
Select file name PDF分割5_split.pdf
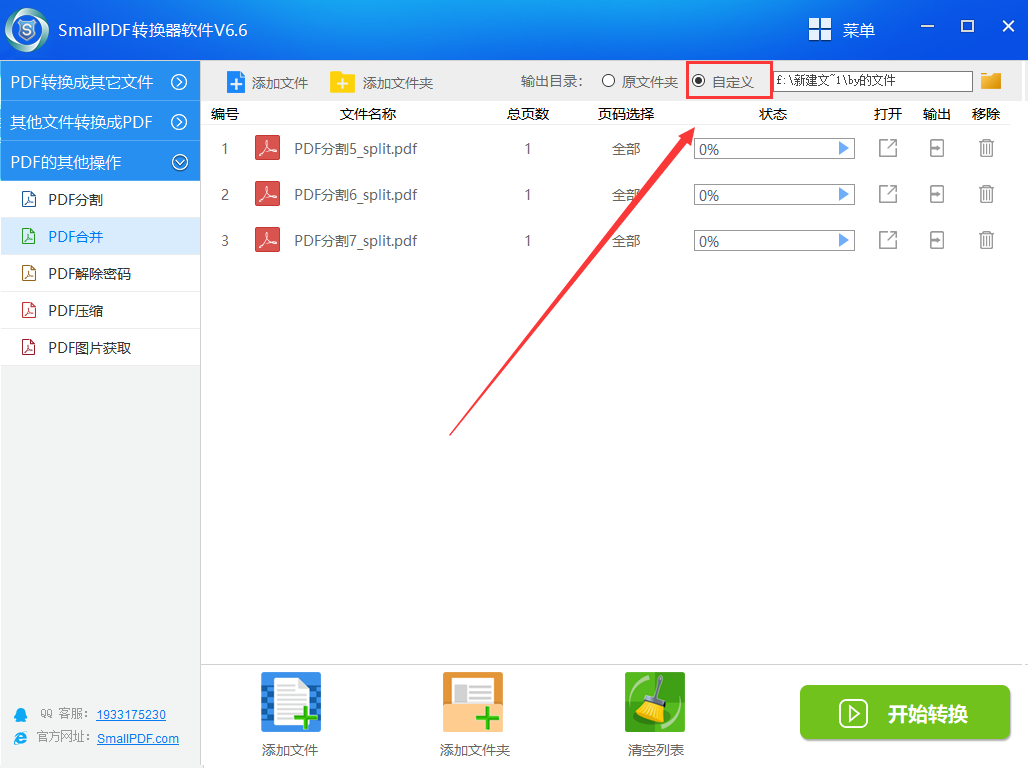[x=355, y=149]
